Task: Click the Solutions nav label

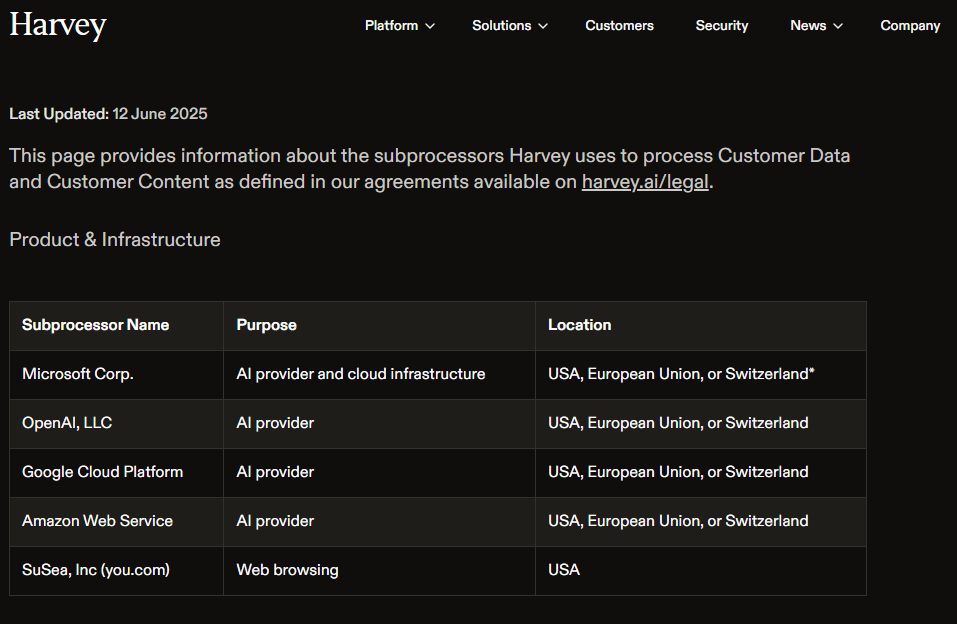Action: (x=502, y=26)
